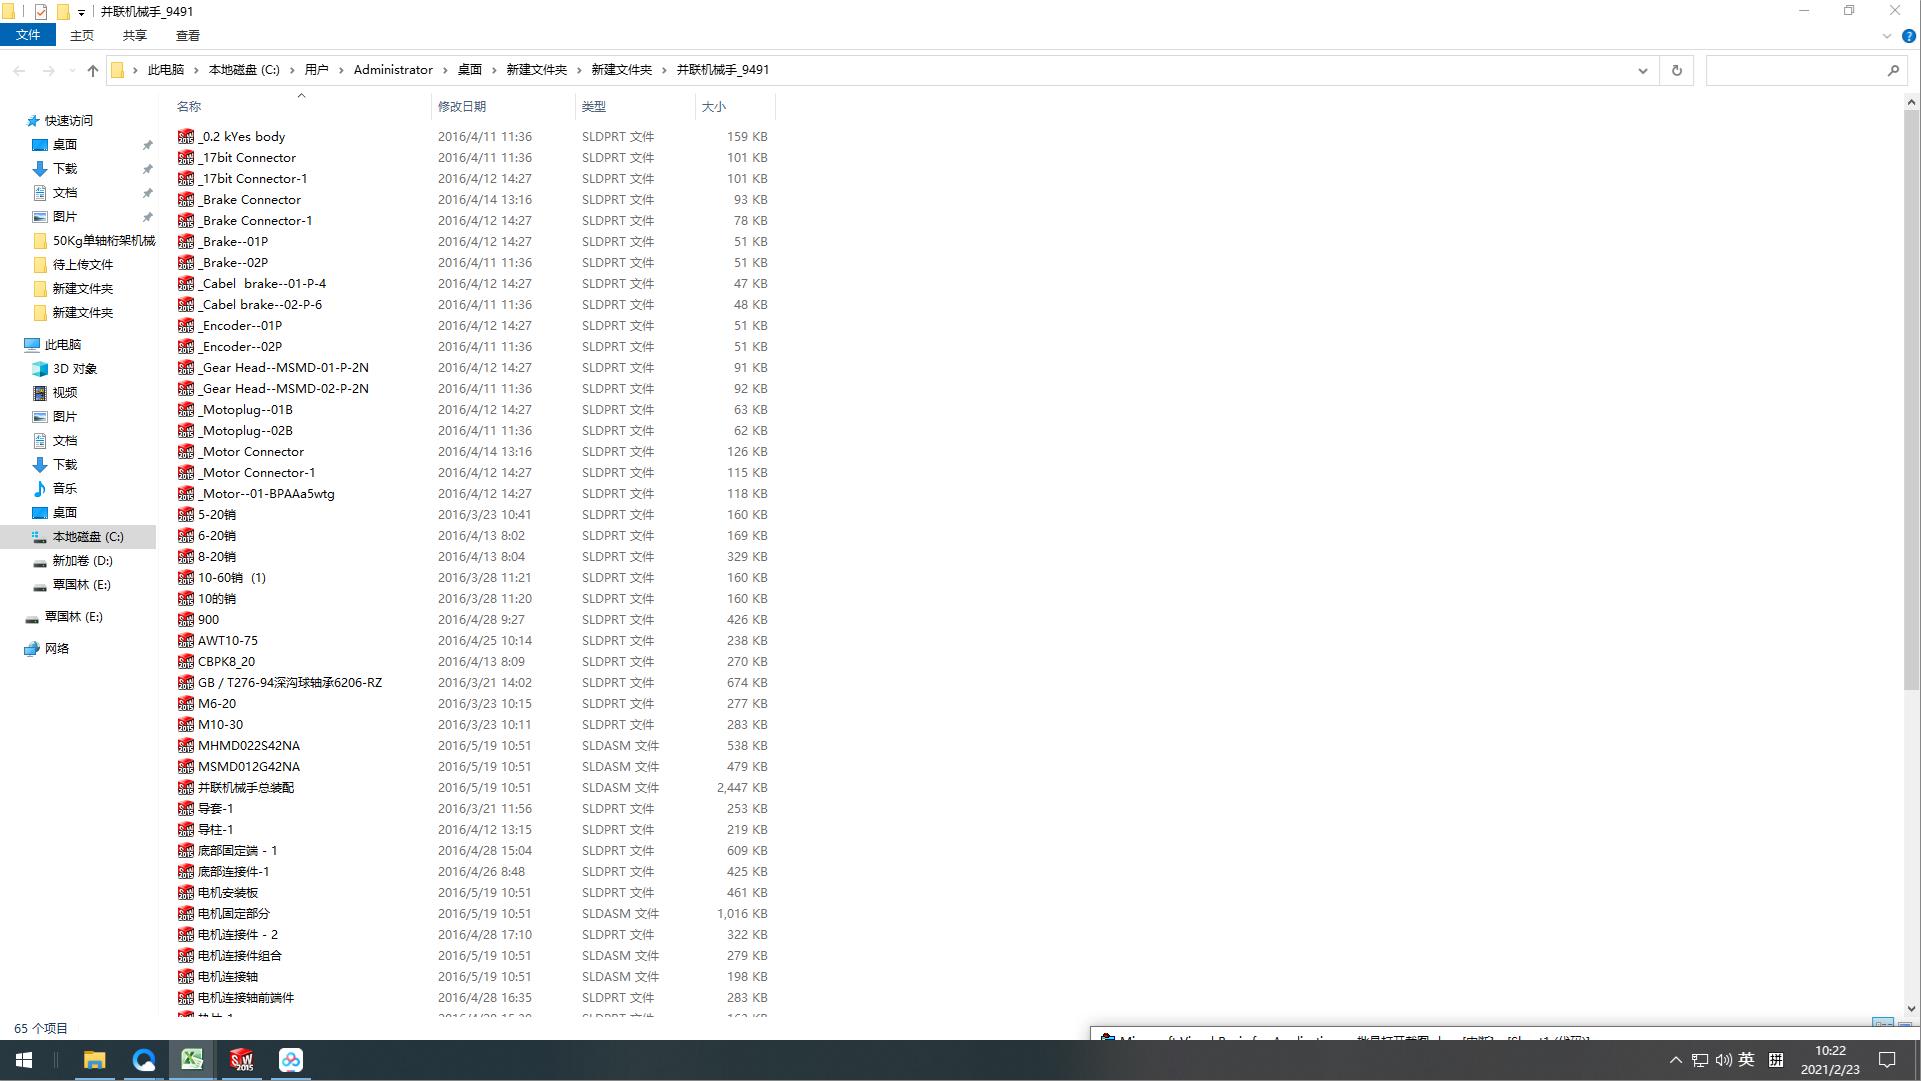Open the 查看 ribbon tab
Image resolution: width=1921 pixels, height=1081 pixels.
[x=187, y=35]
